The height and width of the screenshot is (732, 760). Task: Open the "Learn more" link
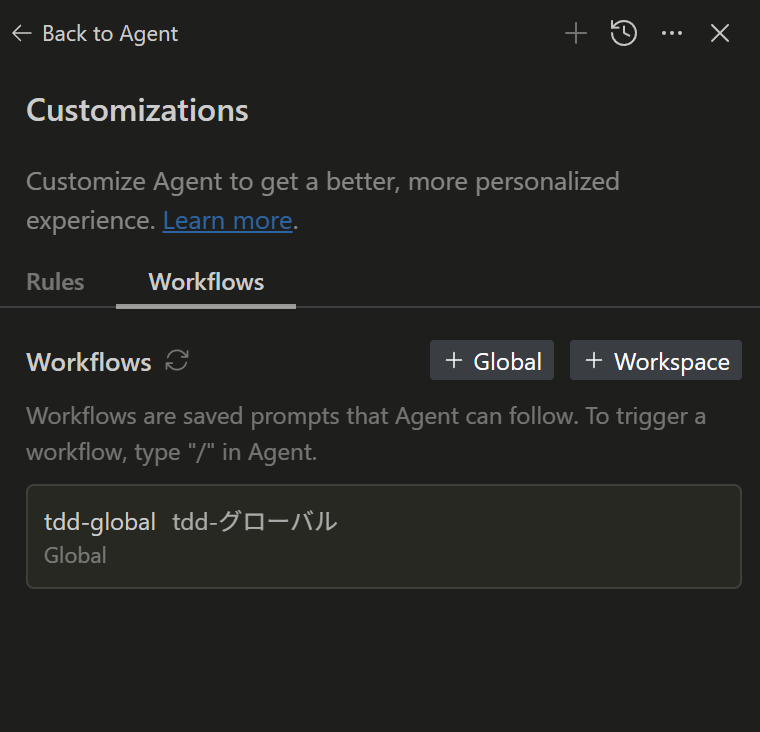click(227, 220)
